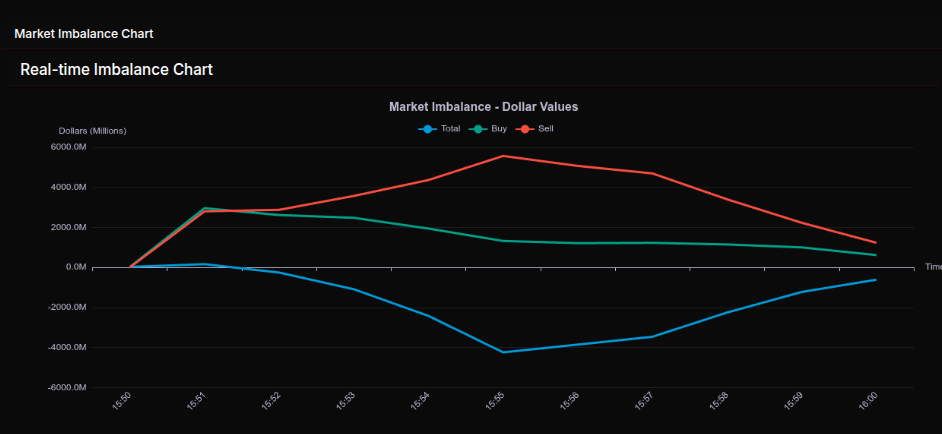Click the Sell line endpoint at 16:00
Viewport: 942px width, 434px height.
click(876, 243)
